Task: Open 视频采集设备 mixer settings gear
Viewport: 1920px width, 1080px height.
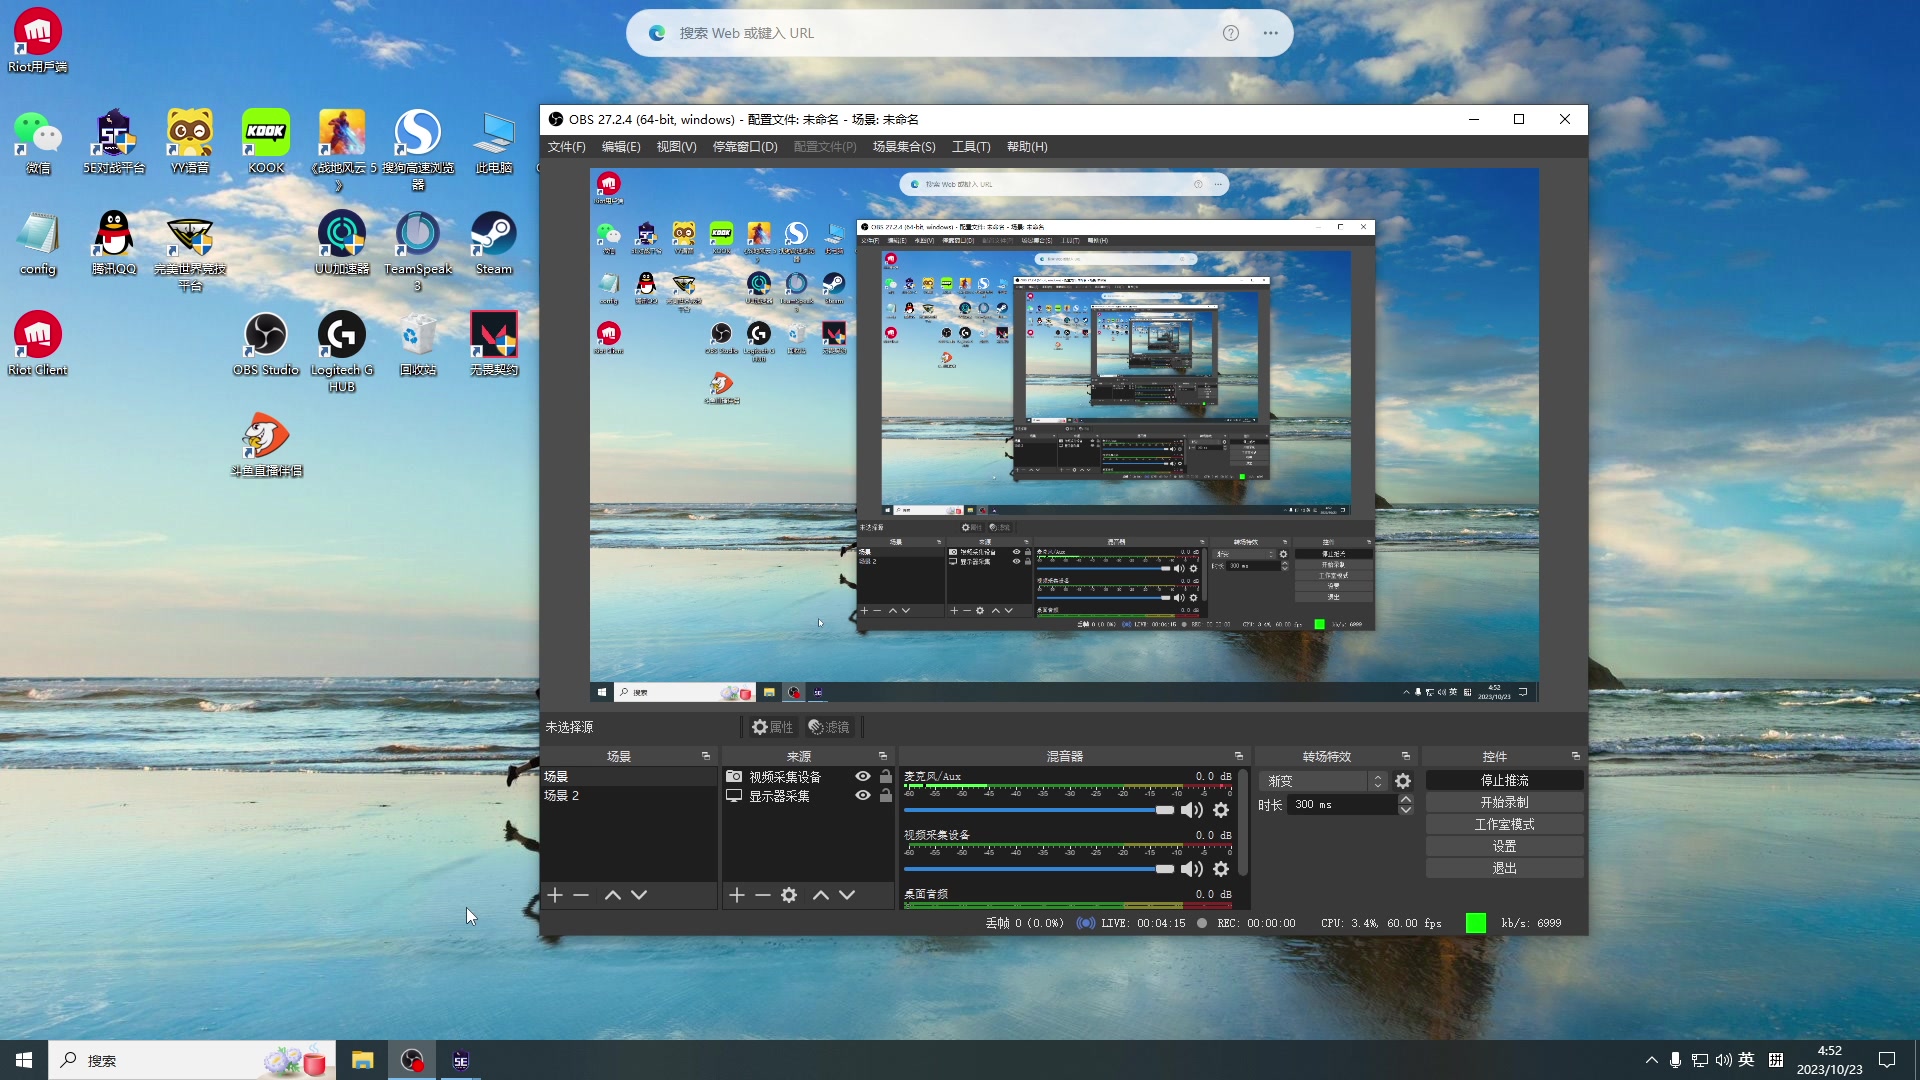Action: tap(1221, 869)
